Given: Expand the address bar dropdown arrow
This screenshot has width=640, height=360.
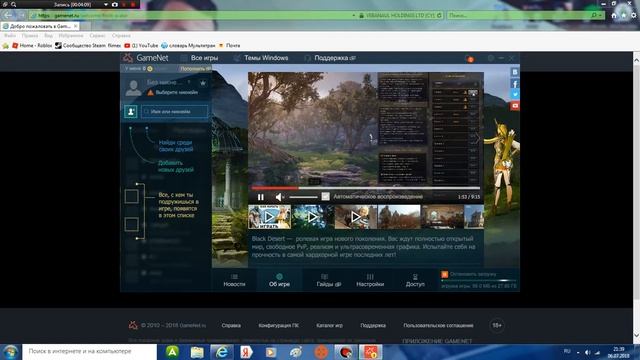Looking at the screenshot, I should click(x=353, y=16).
